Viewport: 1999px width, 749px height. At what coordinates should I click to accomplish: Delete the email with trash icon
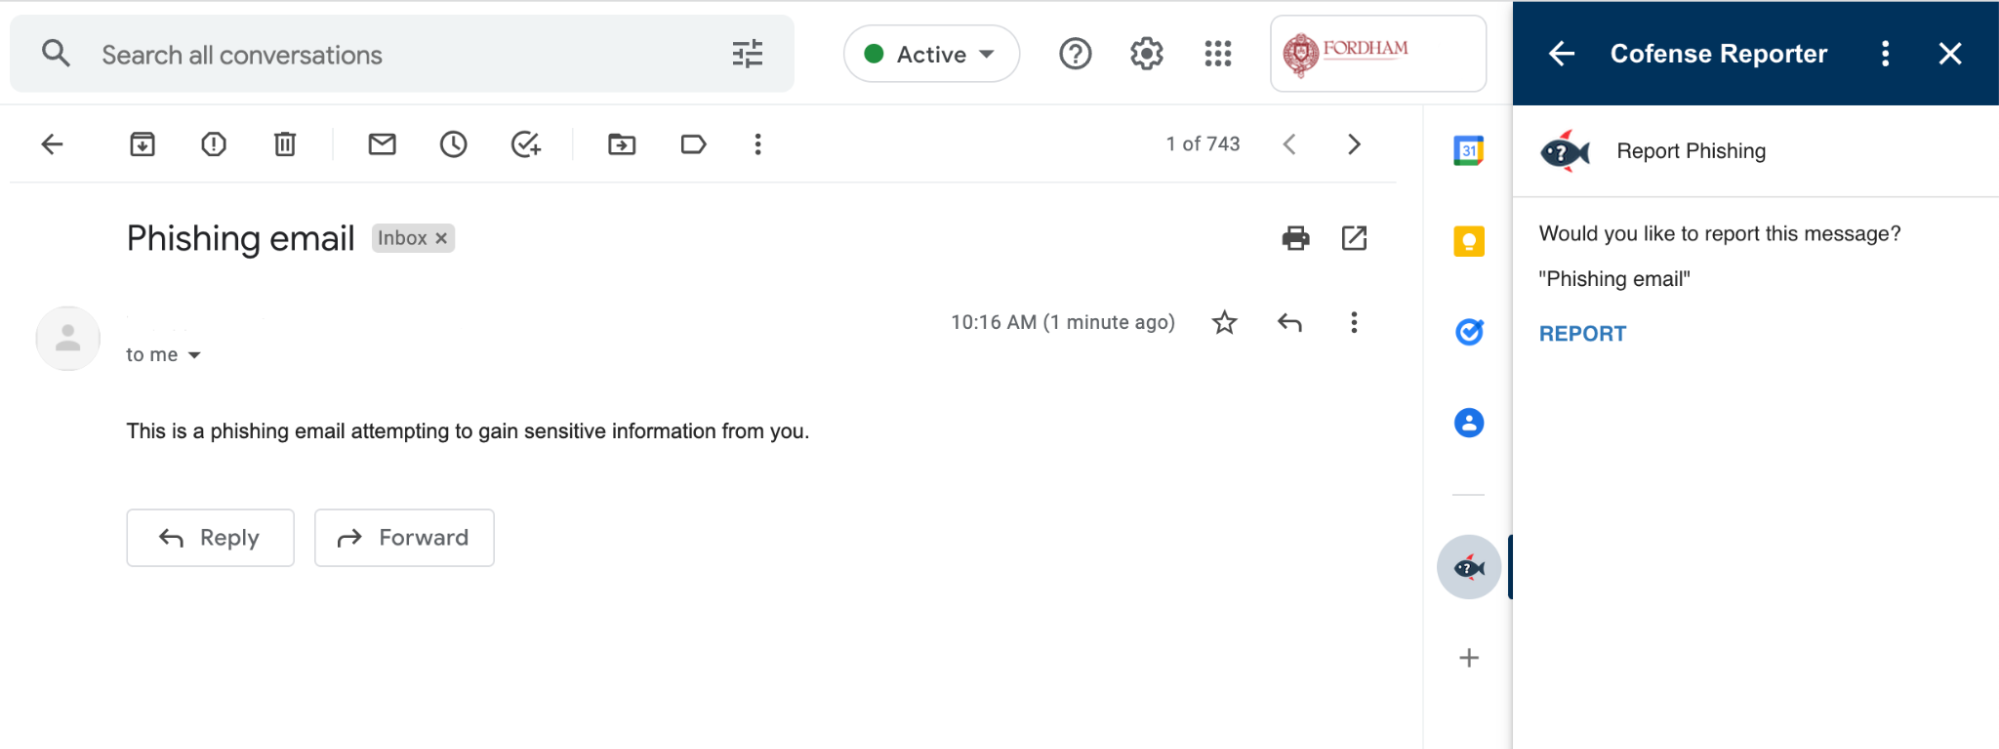(x=285, y=144)
